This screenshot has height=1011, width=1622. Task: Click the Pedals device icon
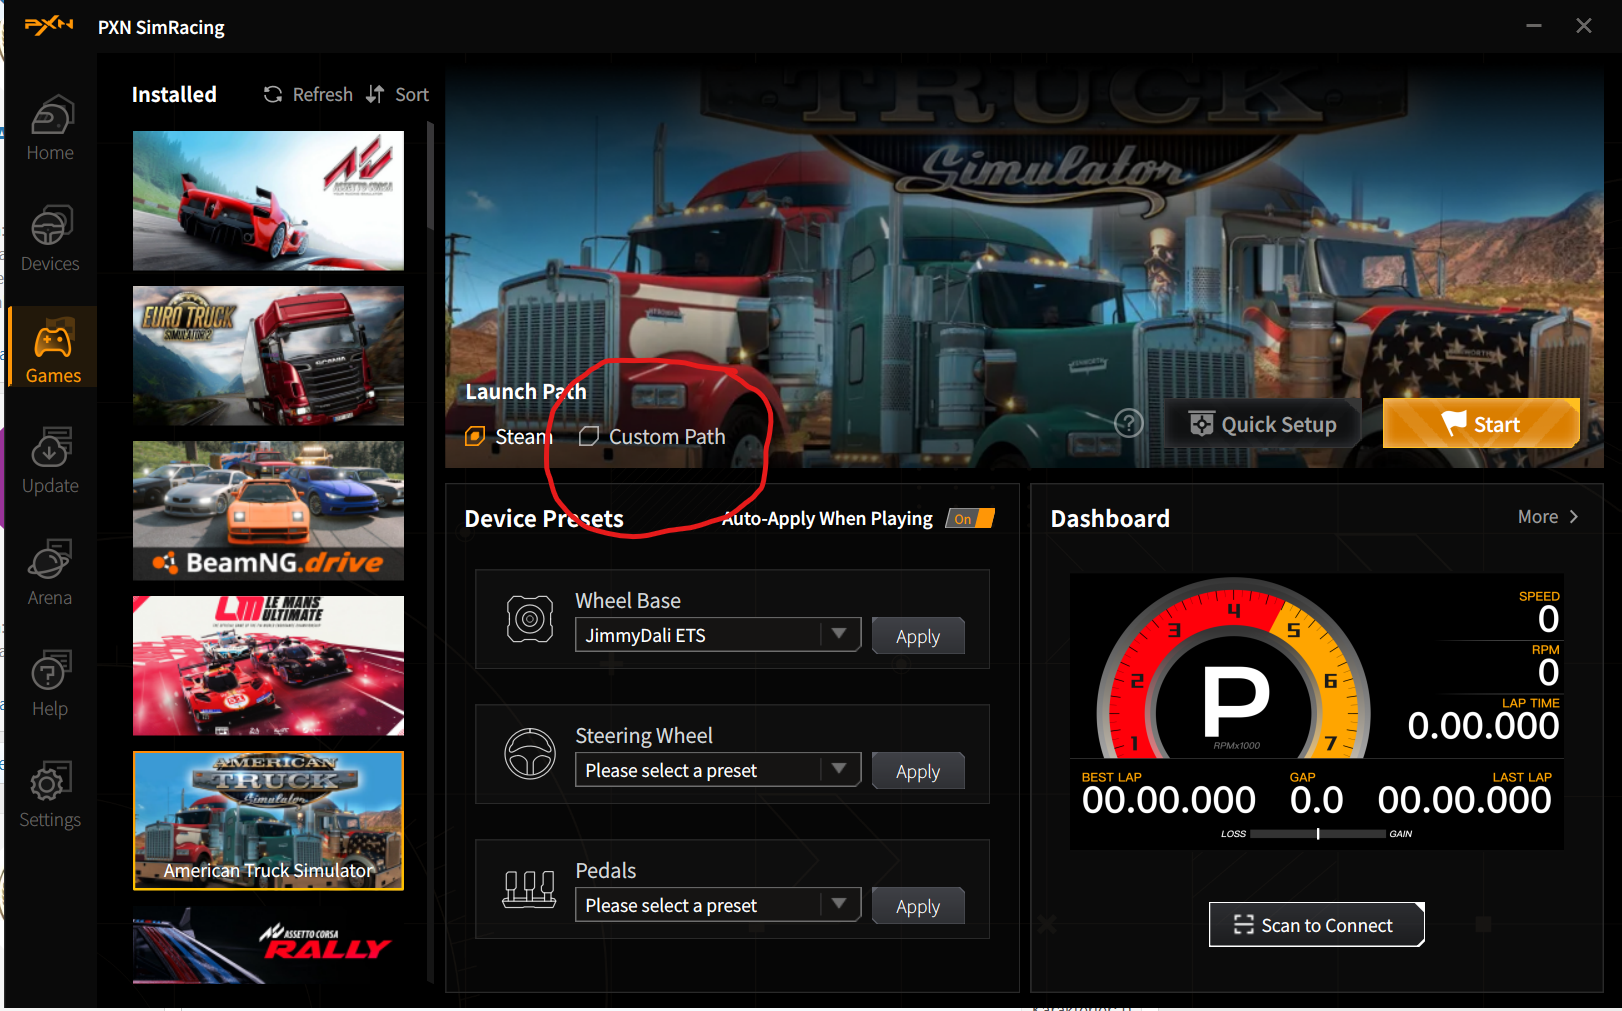pos(529,889)
